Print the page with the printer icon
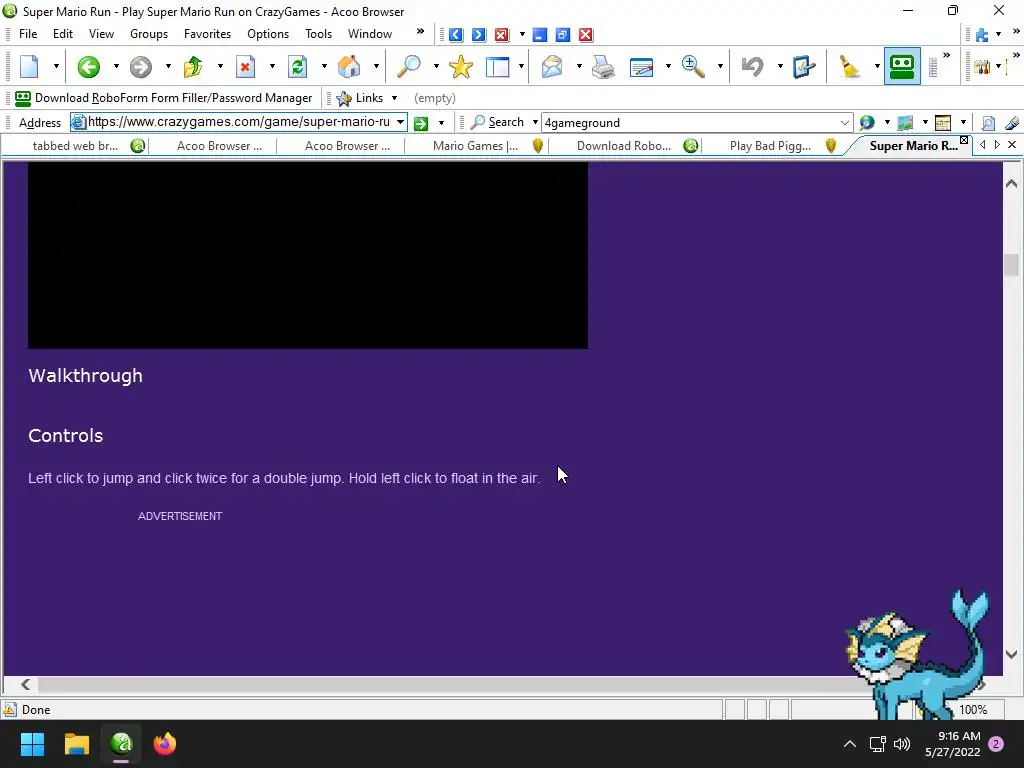 (x=603, y=67)
